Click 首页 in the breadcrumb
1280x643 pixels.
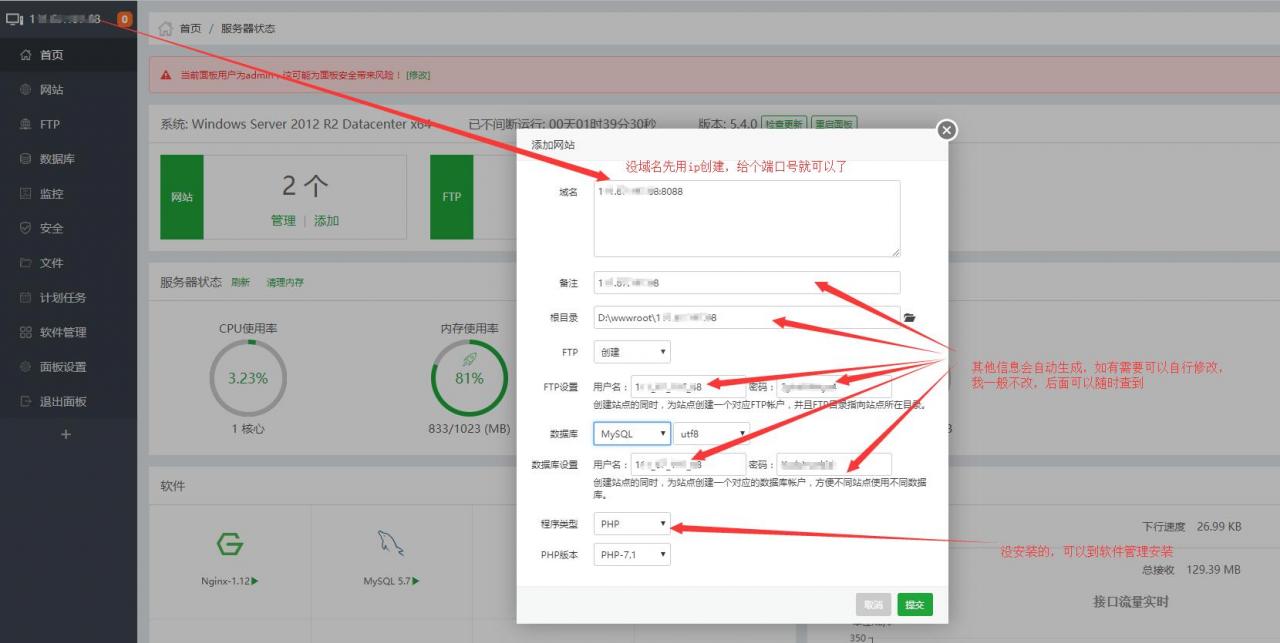click(190, 29)
